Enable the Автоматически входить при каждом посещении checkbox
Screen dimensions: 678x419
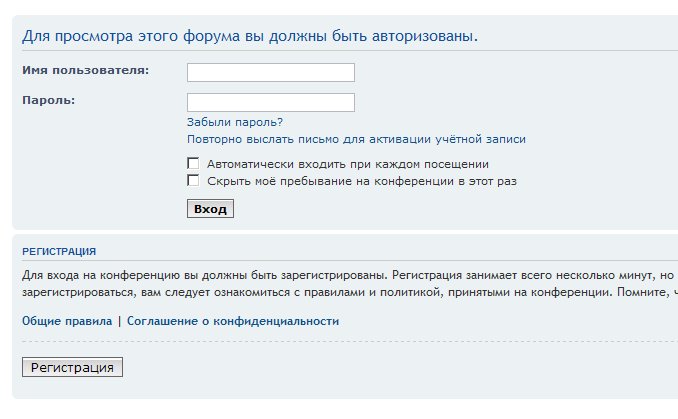click(x=193, y=163)
